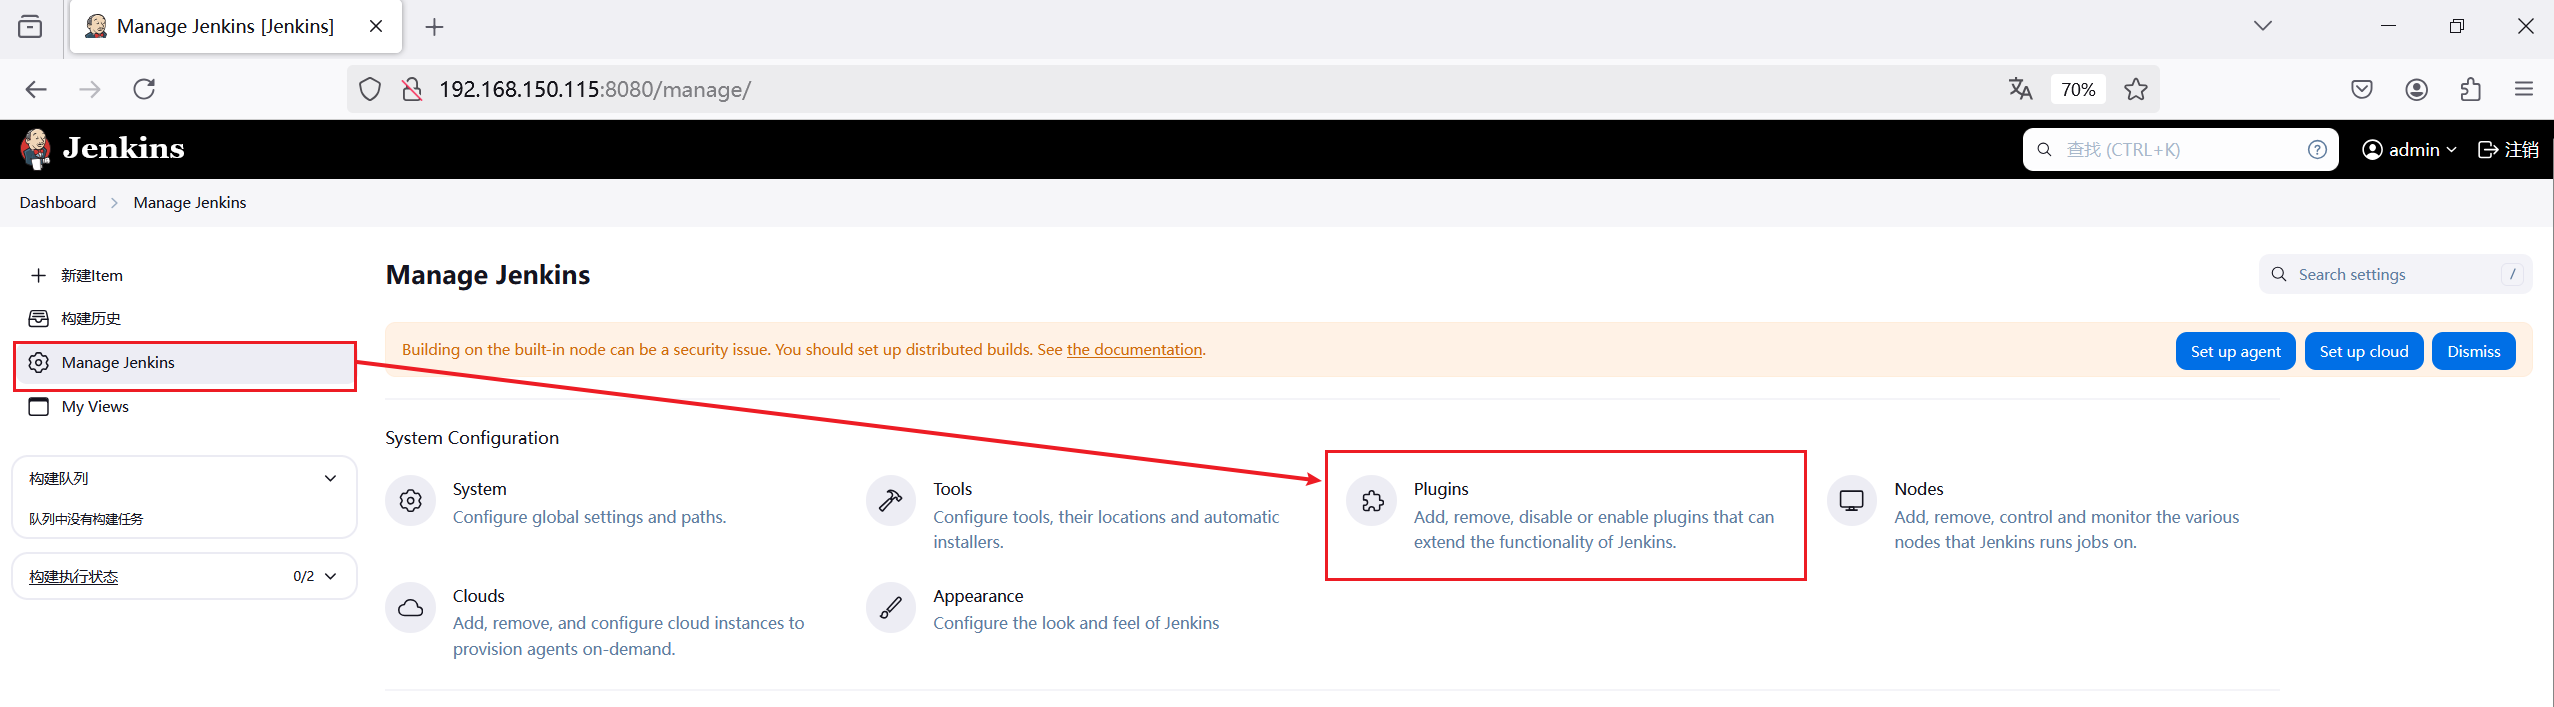Click the Nodes monitor icon
The image size is (2554, 707).
(x=1852, y=501)
